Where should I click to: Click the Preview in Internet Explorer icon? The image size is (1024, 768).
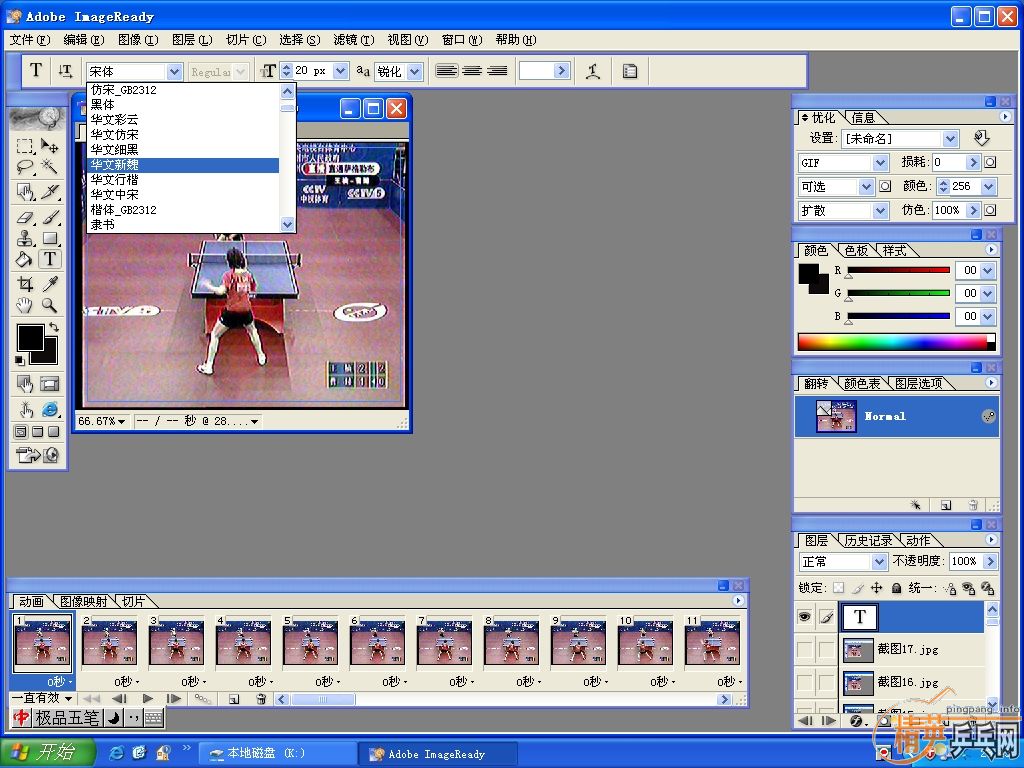pos(50,409)
